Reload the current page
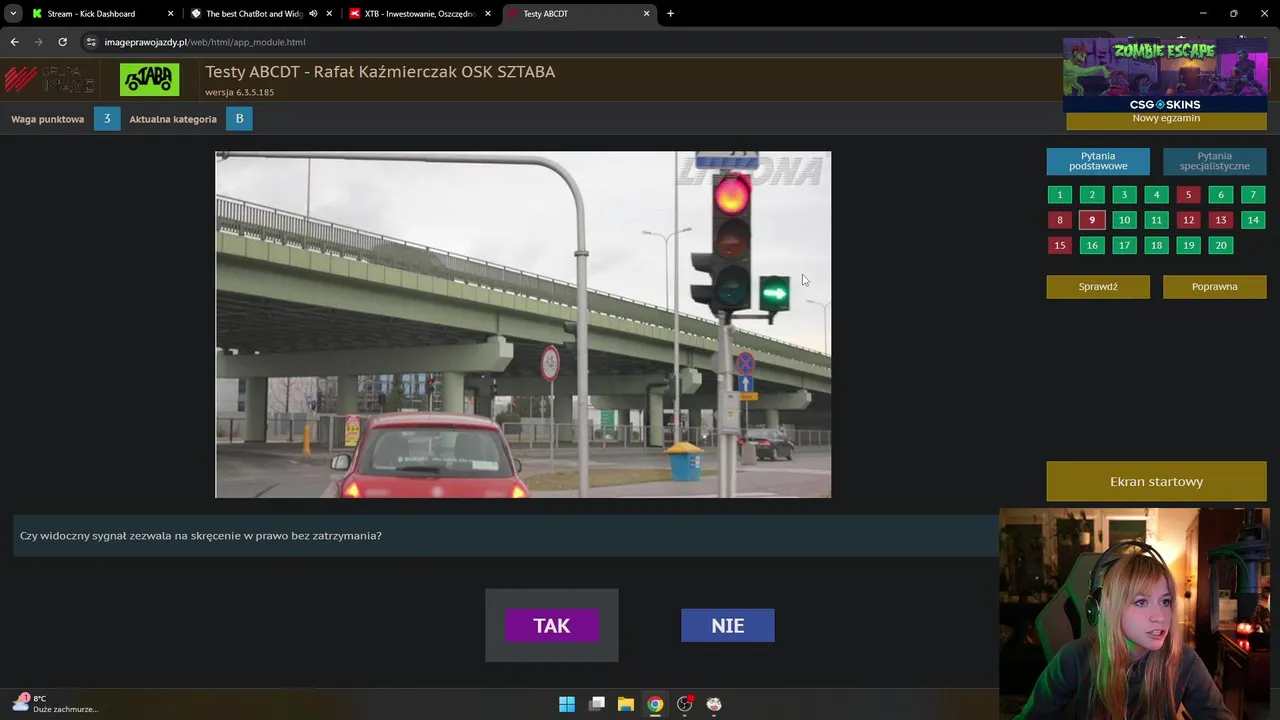 click(x=62, y=42)
